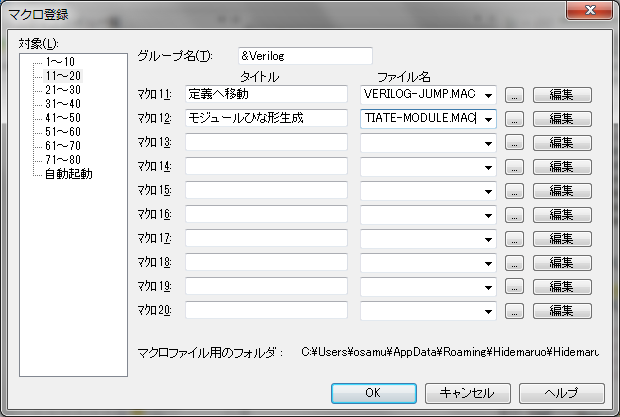Close the マクロ登録 dialog window
This screenshot has height=417, width=620.
coord(589,12)
